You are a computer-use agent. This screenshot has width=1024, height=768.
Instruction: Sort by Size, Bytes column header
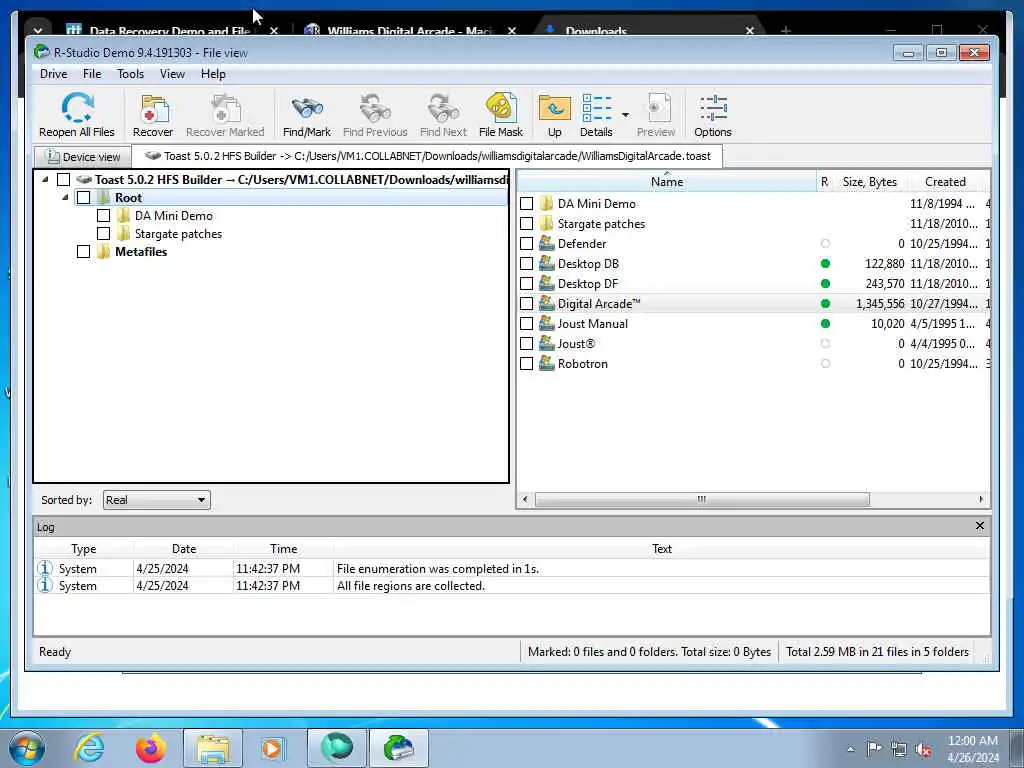869,182
